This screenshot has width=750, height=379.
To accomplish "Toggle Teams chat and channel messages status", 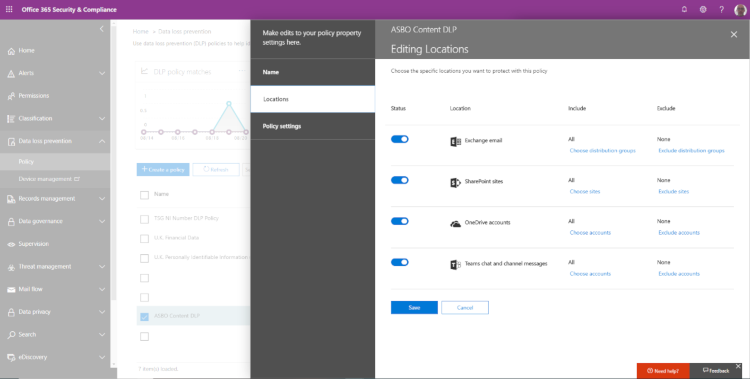I will coord(399,262).
